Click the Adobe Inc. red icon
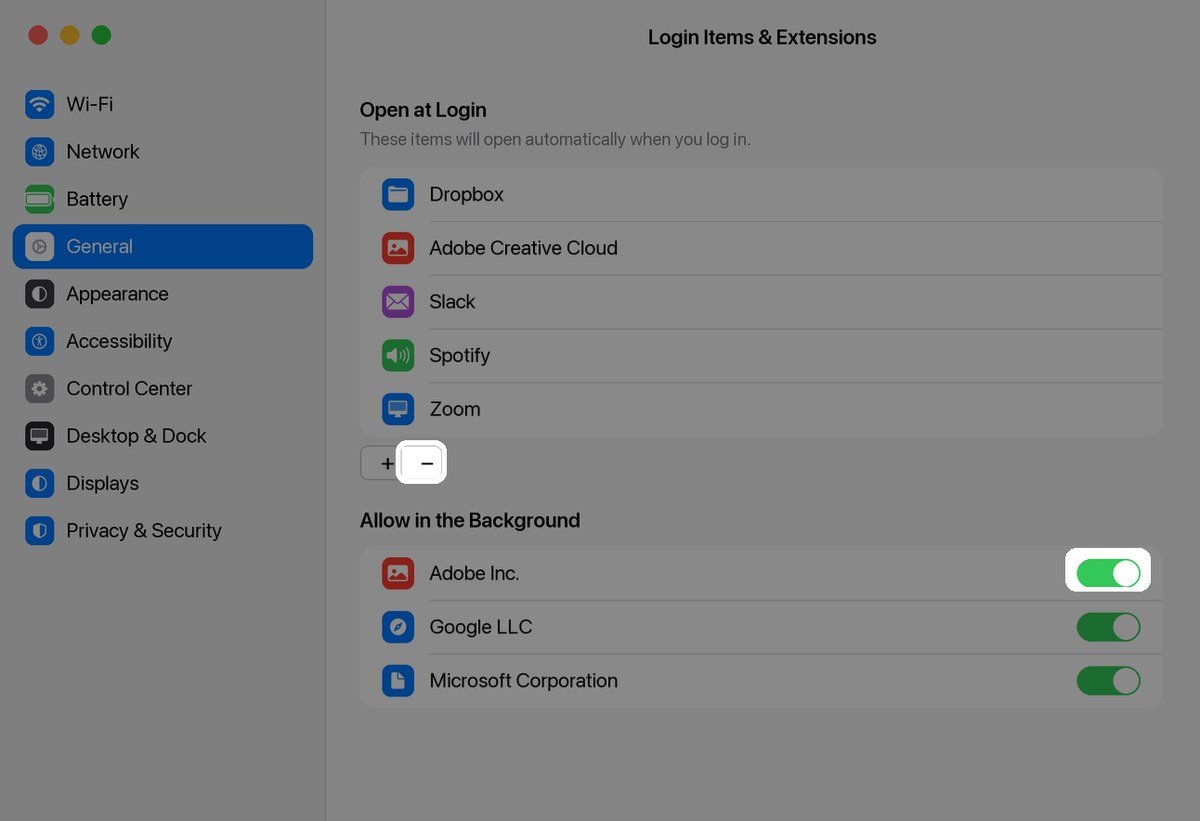 click(x=398, y=573)
